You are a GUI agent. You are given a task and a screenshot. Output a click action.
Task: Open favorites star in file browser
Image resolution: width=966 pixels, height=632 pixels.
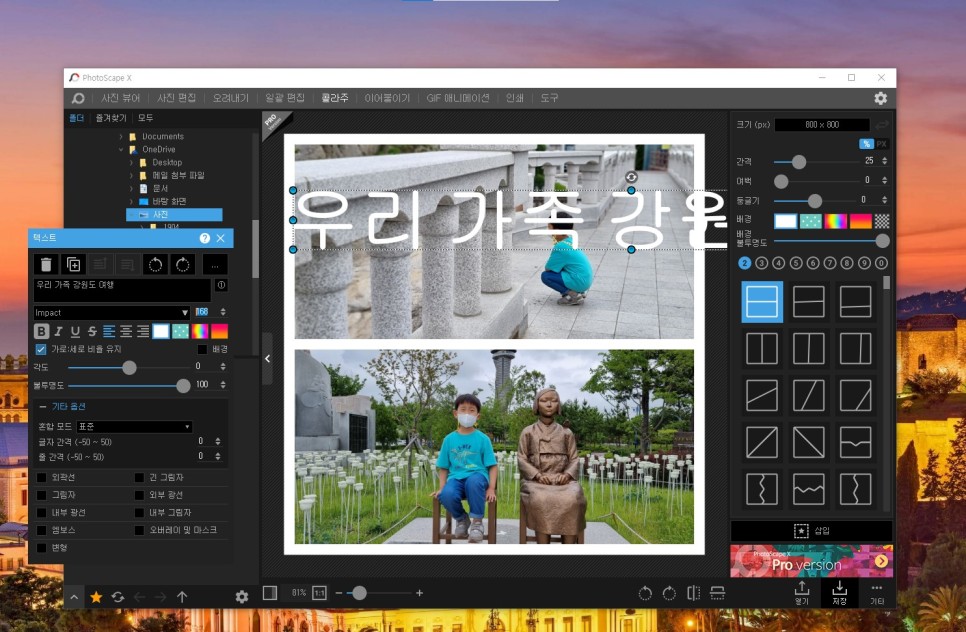coord(96,596)
